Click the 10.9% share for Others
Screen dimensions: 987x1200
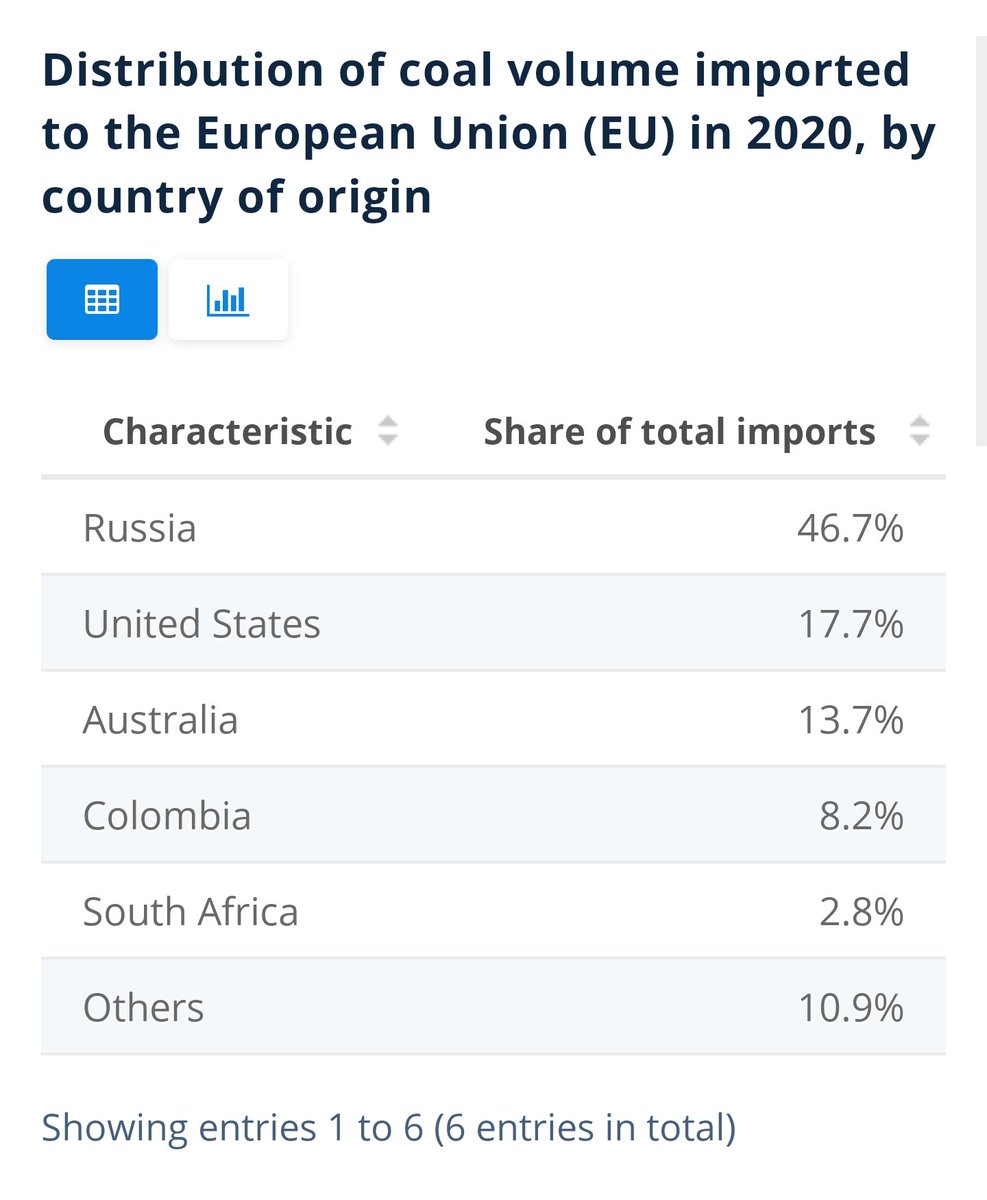[850, 1008]
